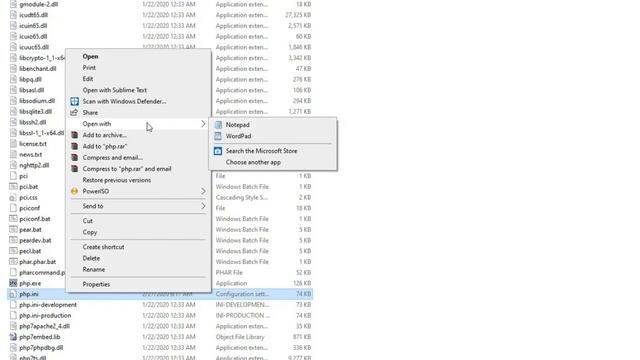Select the phar.phar.bat file name
Screen dimensions: 640x360
tap(38, 262)
